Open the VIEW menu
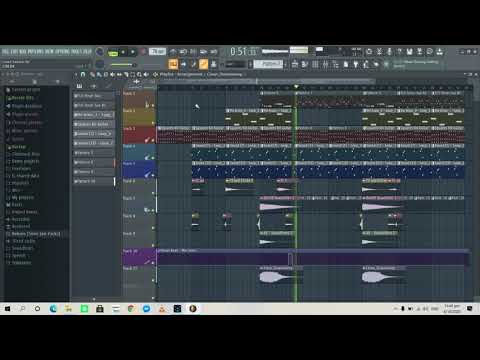Viewport: 480px width, 360px height. click(49, 52)
